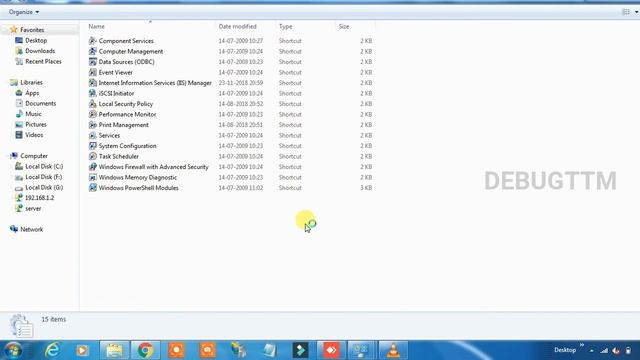Select the Component Services shortcut icon
The width and height of the screenshot is (640, 360).
[93, 41]
